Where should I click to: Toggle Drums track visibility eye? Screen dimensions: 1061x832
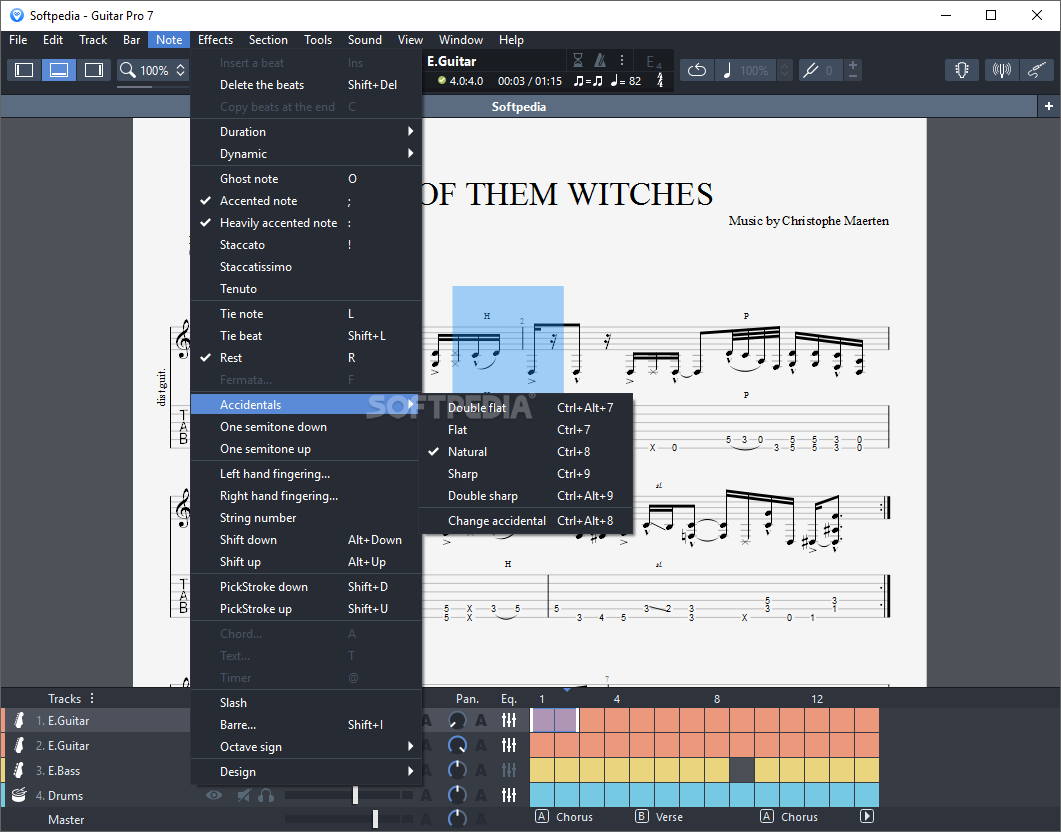(214, 795)
